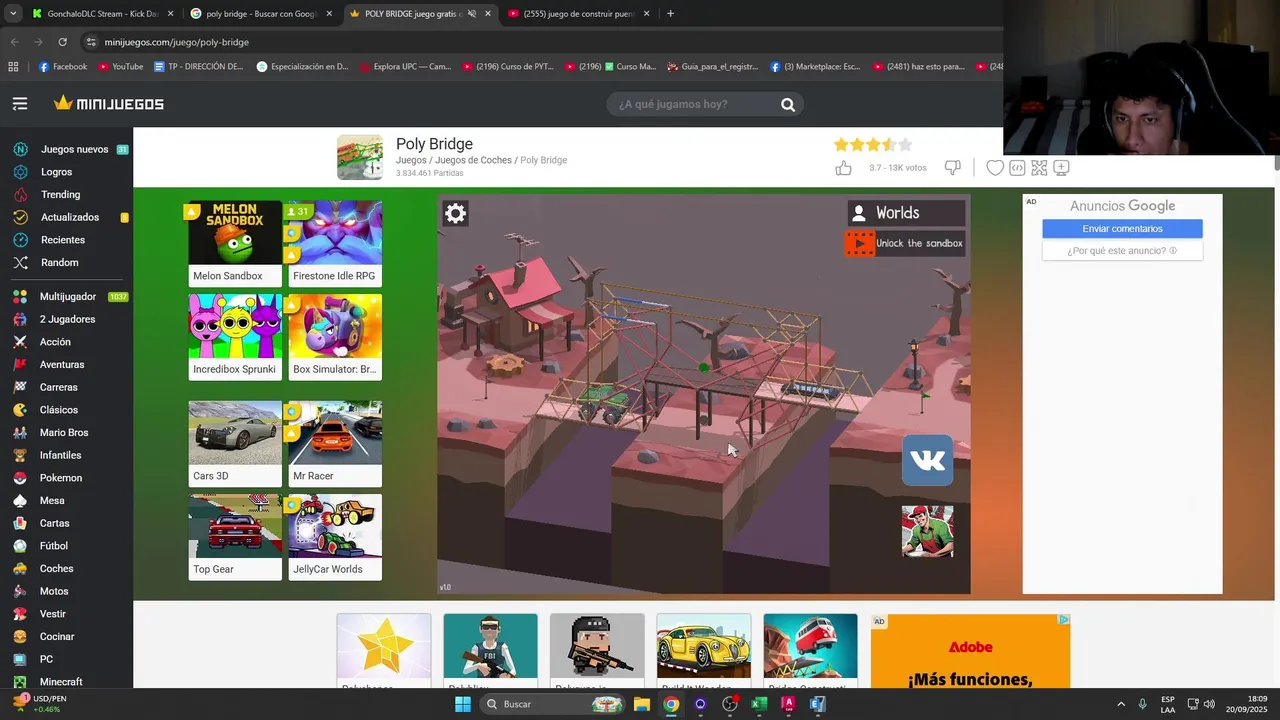The image size is (1280, 720).
Task: Open the Chrome tab search dropdown arrow
Action: [13, 14]
